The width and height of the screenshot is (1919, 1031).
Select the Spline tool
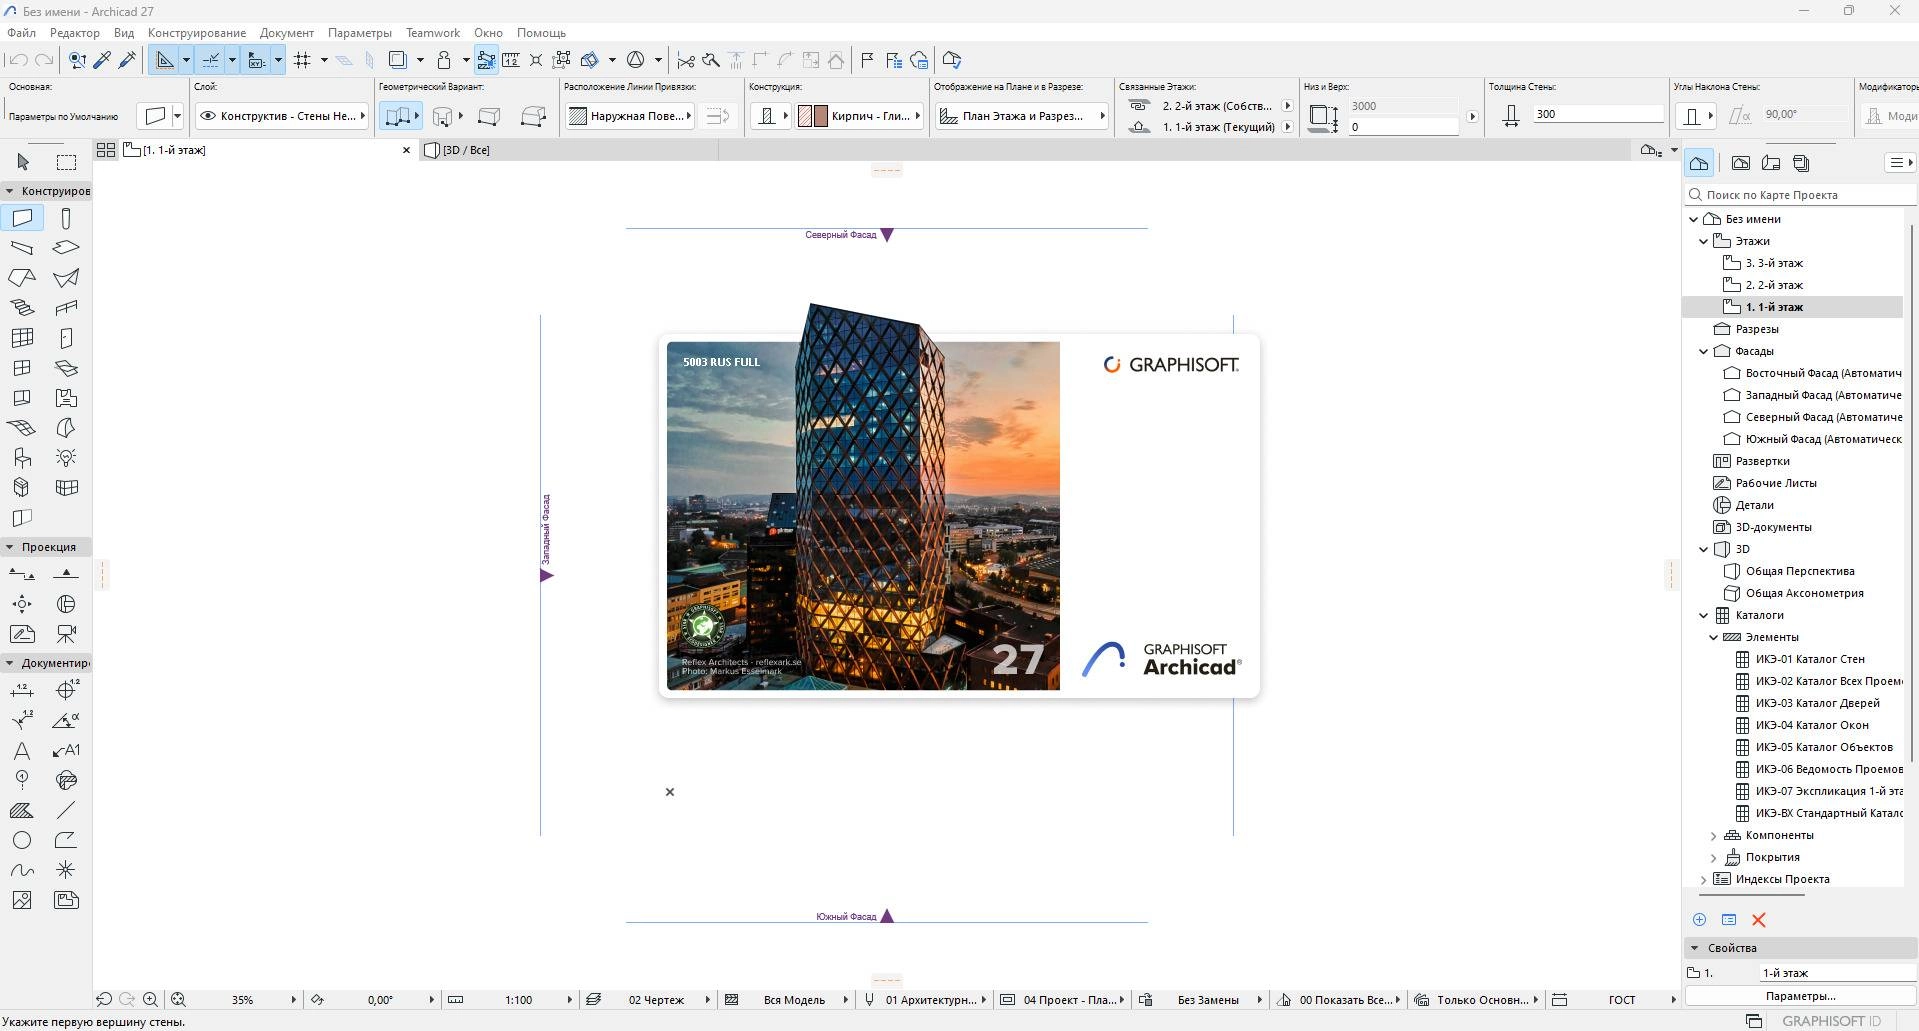pyautogui.click(x=22, y=870)
